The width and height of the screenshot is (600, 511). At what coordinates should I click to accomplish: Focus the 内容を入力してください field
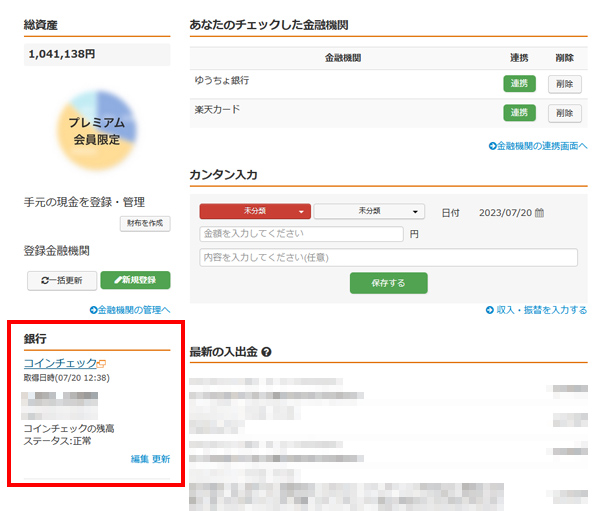(x=388, y=257)
